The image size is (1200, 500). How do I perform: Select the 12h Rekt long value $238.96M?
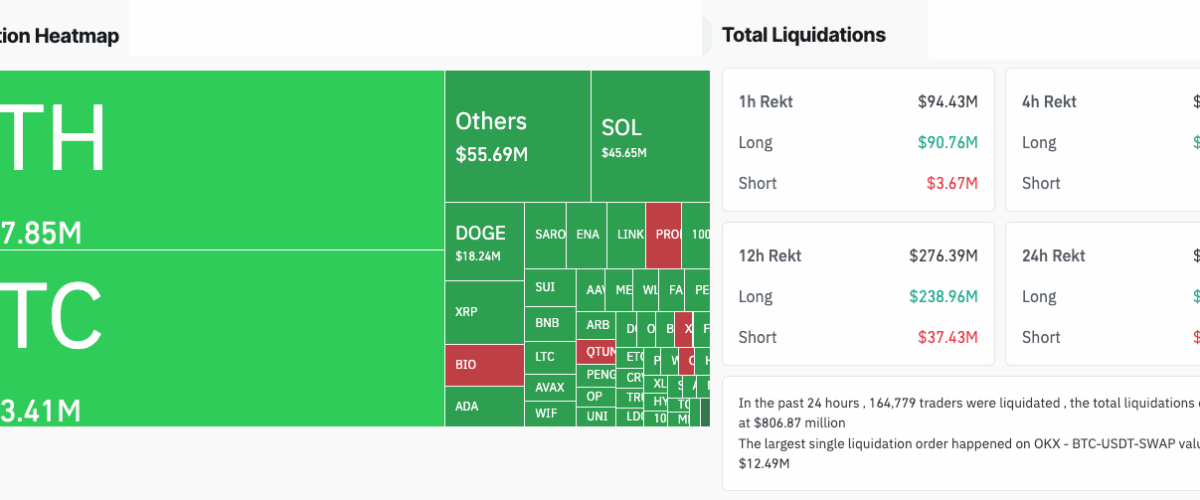pyautogui.click(x=943, y=296)
